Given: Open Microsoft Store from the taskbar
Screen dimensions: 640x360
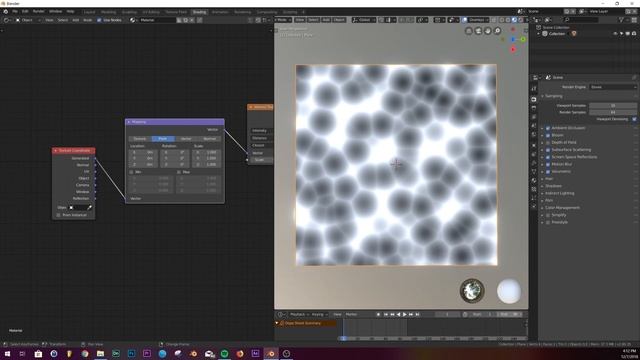Looking at the screenshot, I should point(38,353).
